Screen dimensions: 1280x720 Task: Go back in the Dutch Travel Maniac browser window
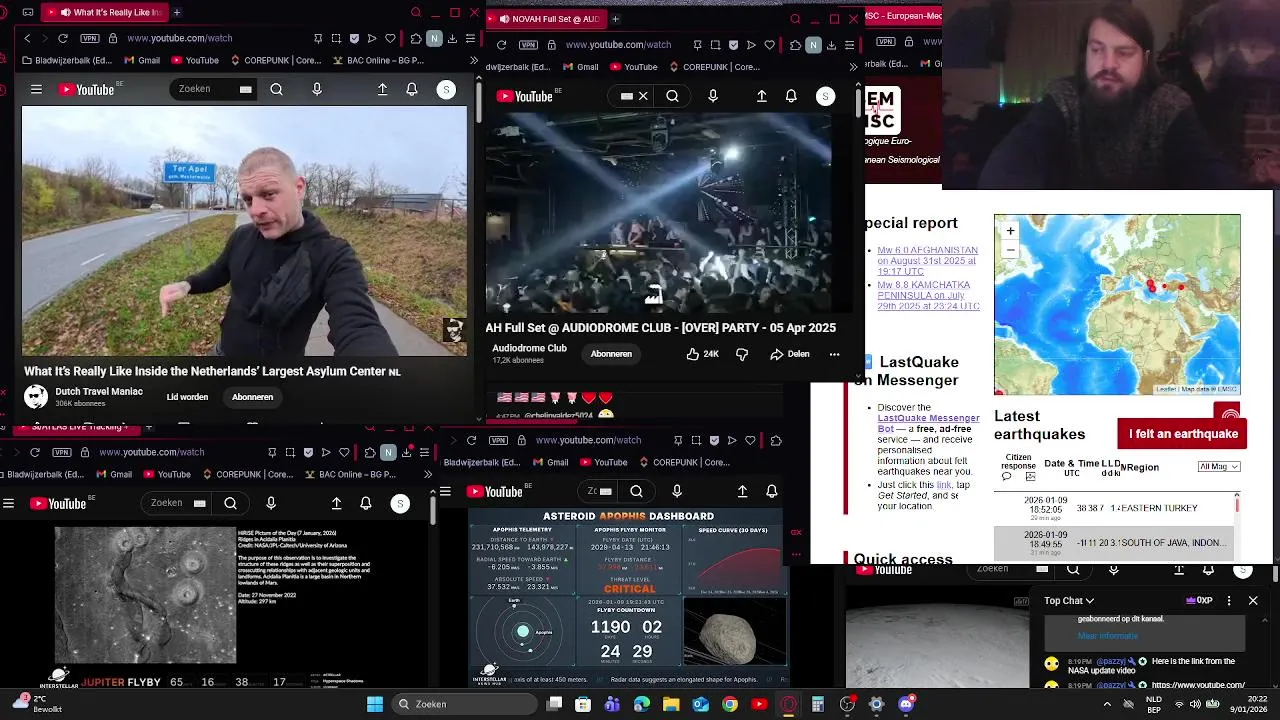coord(27,38)
